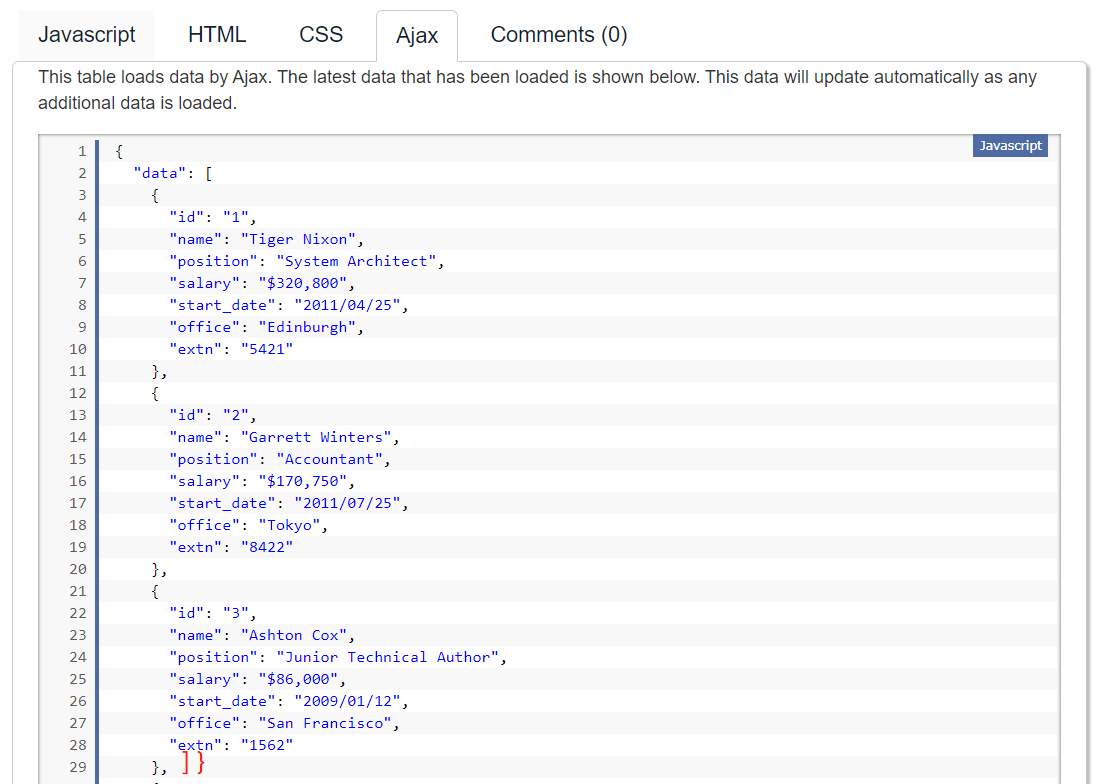Click the "Tiger Nixon" name value
Image resolution: width=1101 pixels, height=784 pixels.
coord(301,239)
